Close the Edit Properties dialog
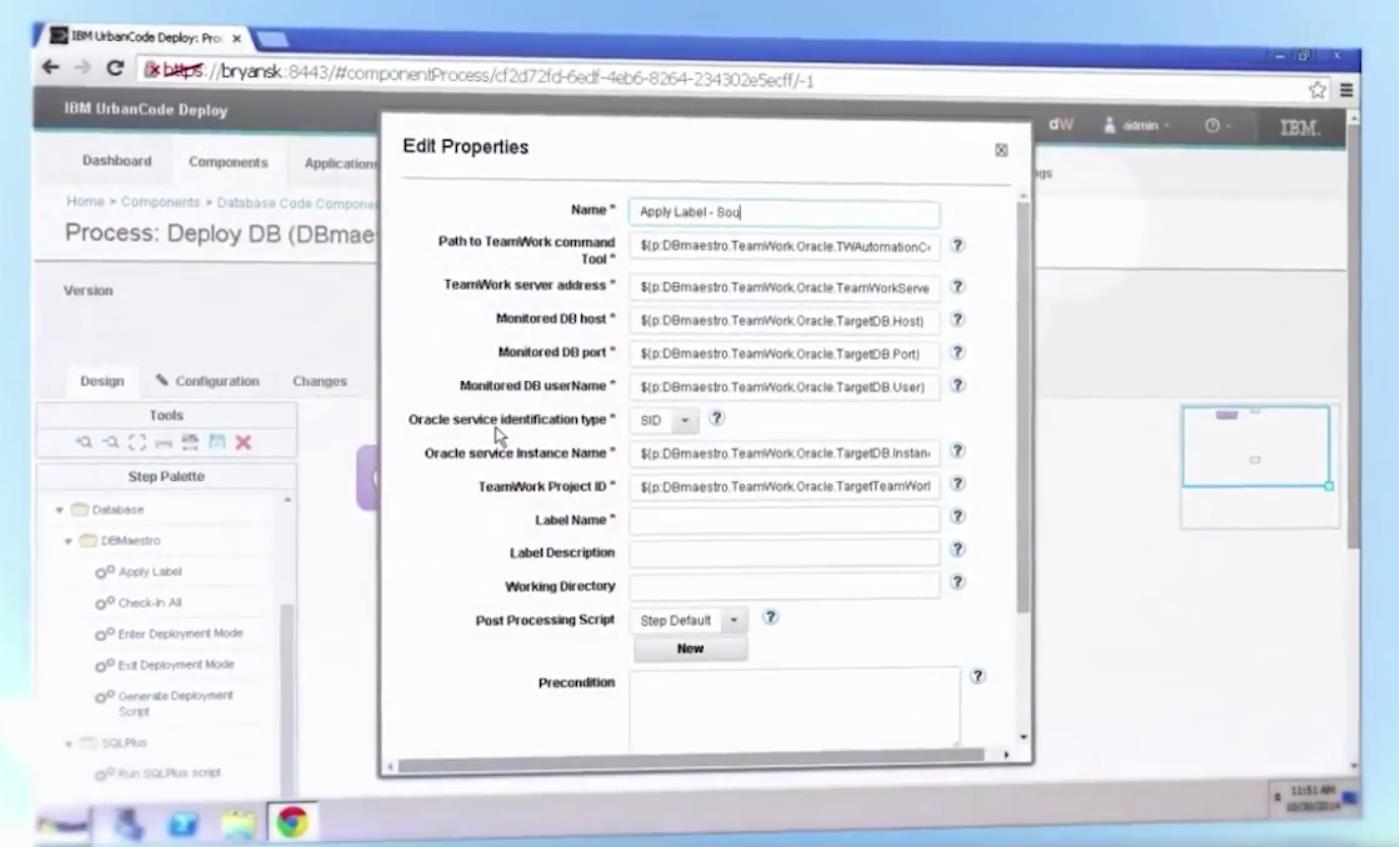Viewport: 1399px width, 847px height. tap(1001, 150)
